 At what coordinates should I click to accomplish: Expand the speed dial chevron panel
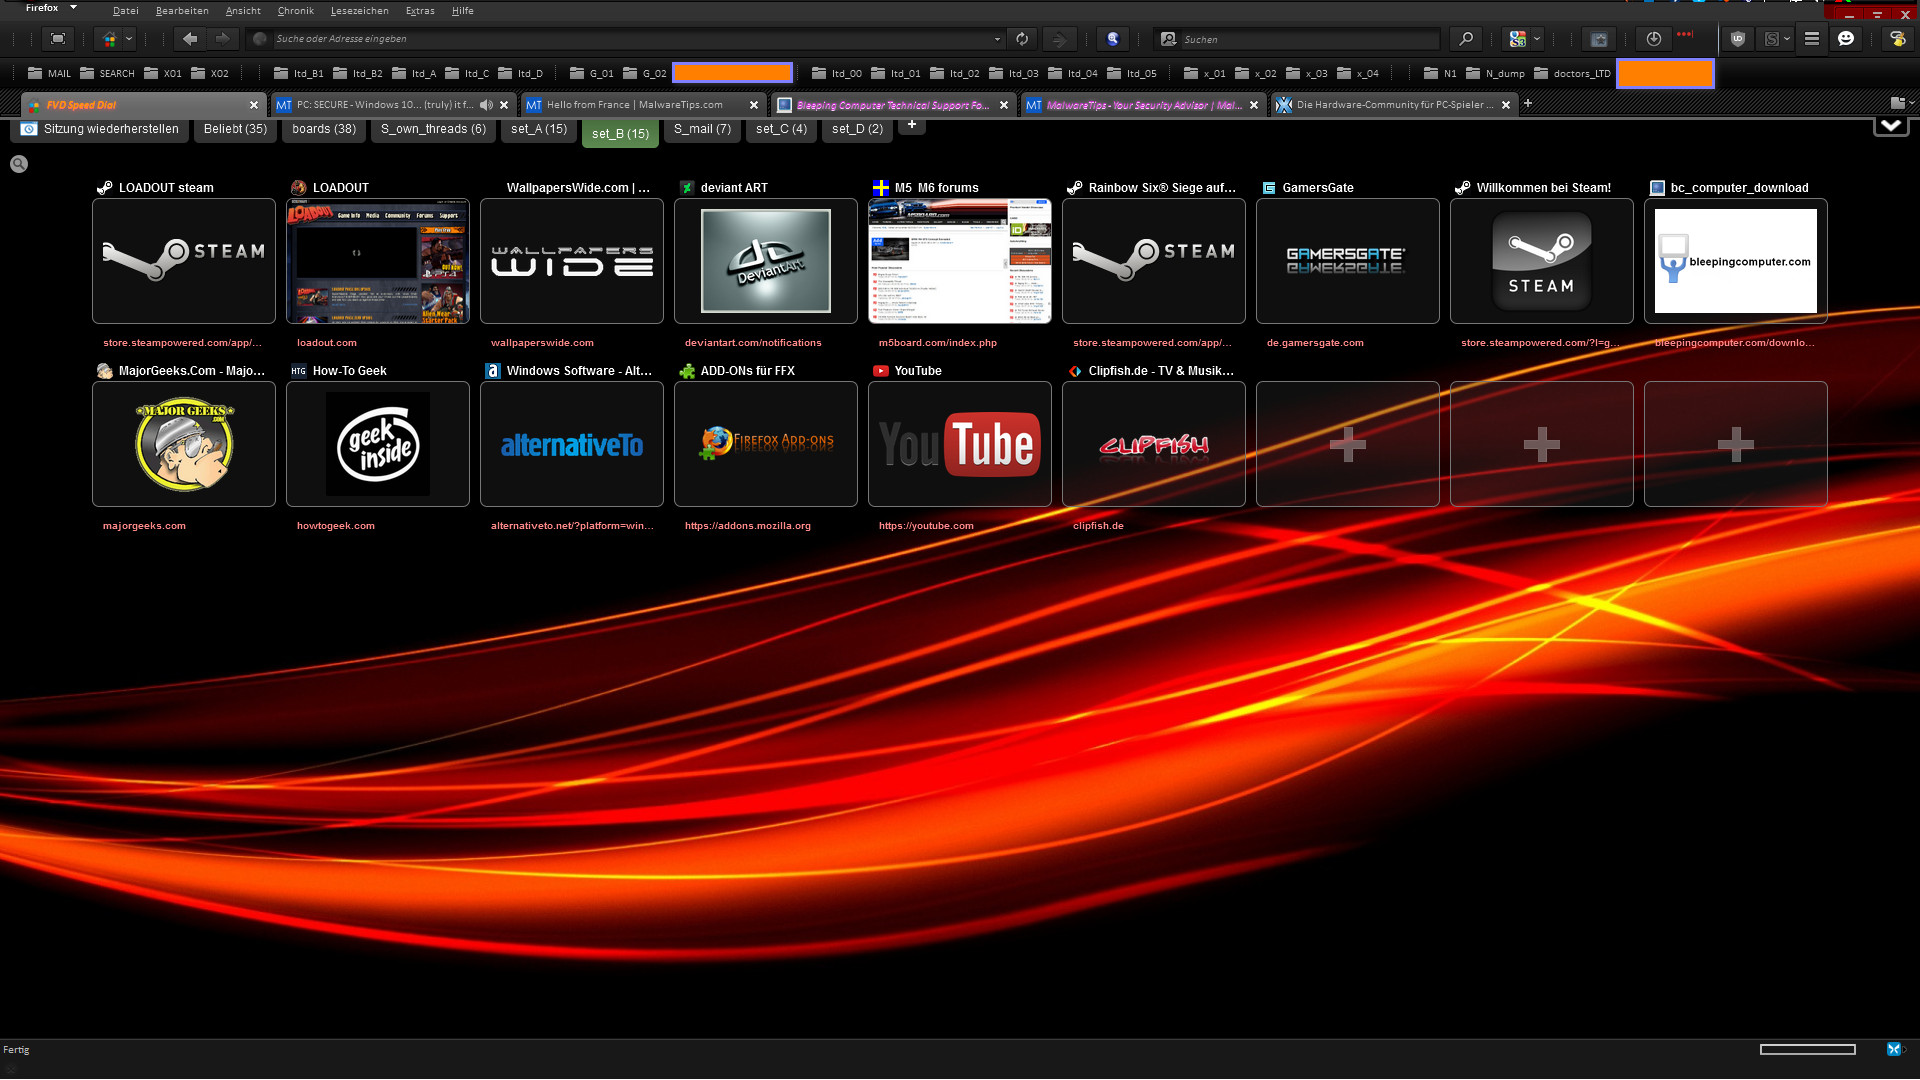[1890, 126]
